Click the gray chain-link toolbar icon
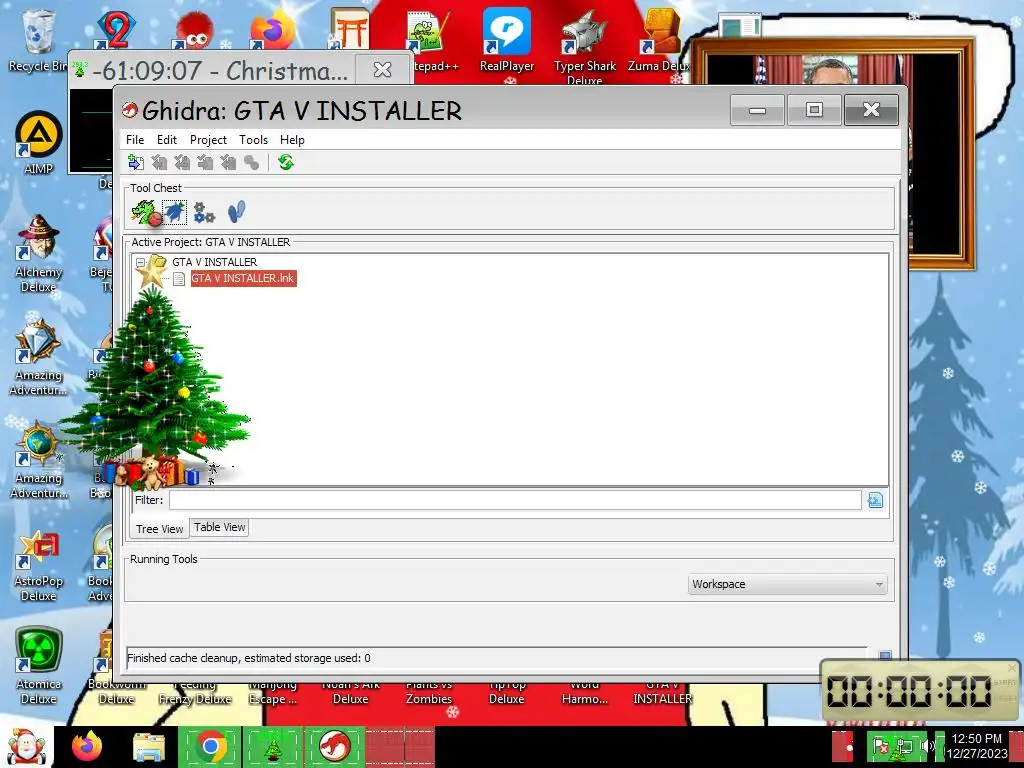The image size is (1024, 768). pos(251,162)
